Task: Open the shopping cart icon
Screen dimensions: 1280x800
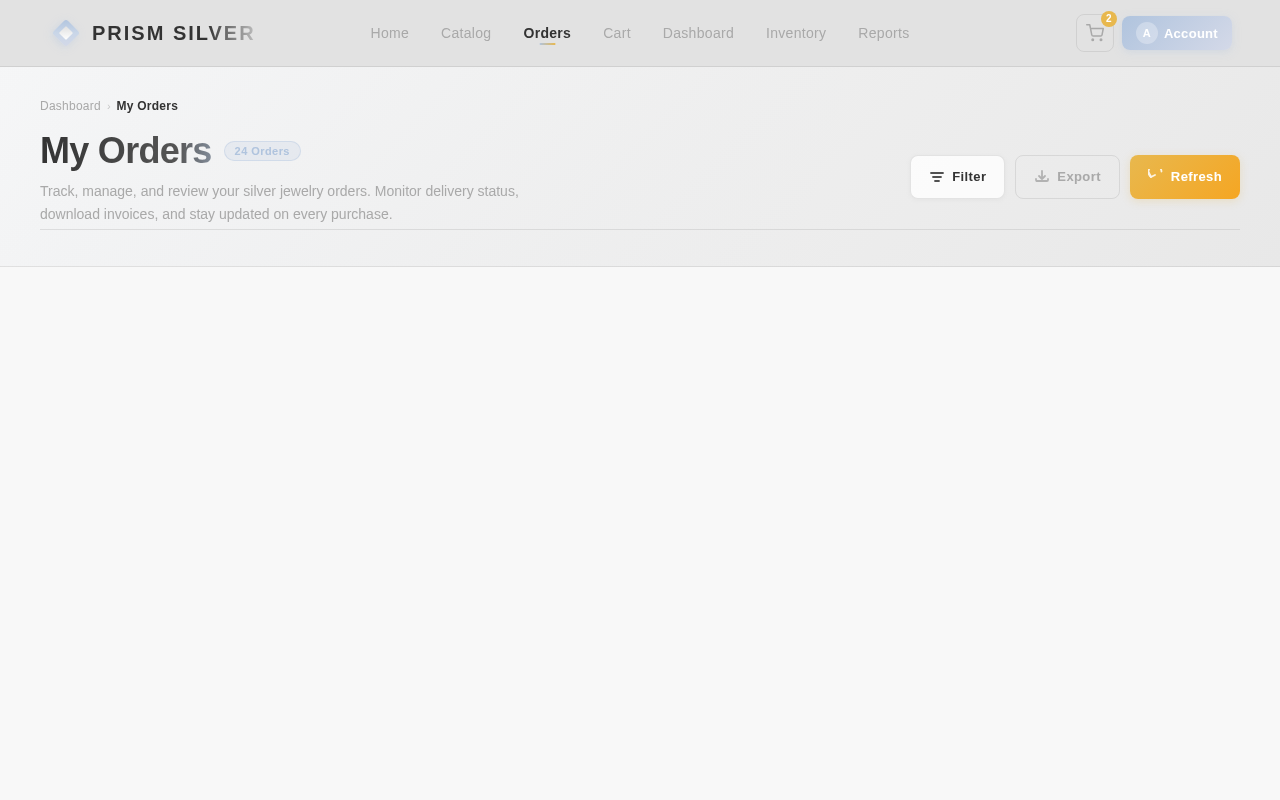Action: click(1095, 33)
